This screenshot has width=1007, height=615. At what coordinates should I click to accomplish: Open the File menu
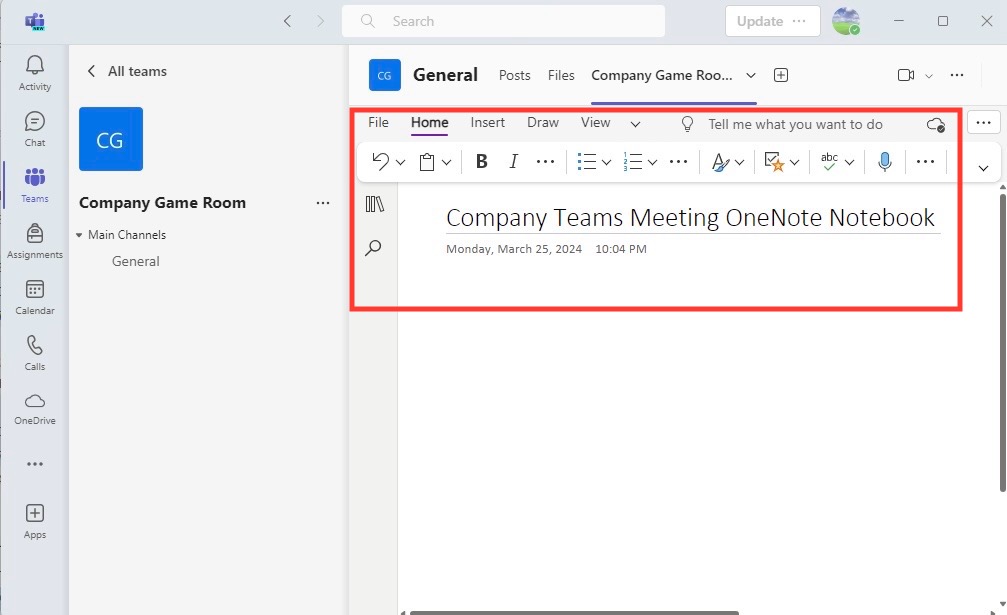(378, 122)
